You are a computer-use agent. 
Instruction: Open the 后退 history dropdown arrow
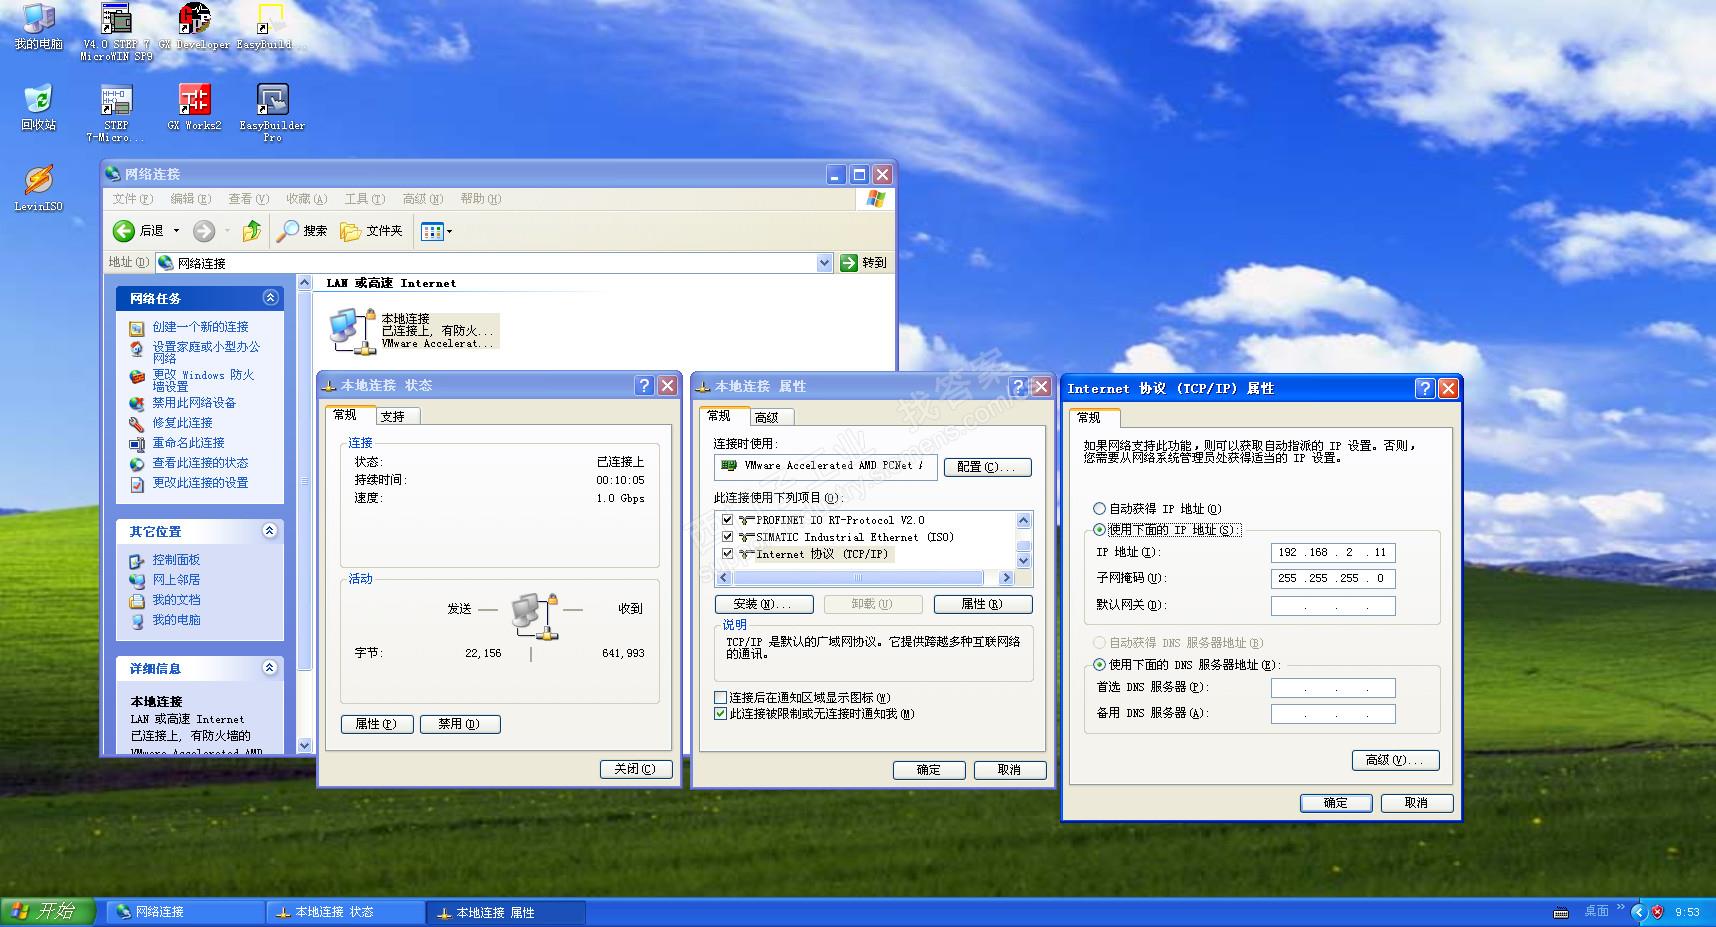point(177,231)
